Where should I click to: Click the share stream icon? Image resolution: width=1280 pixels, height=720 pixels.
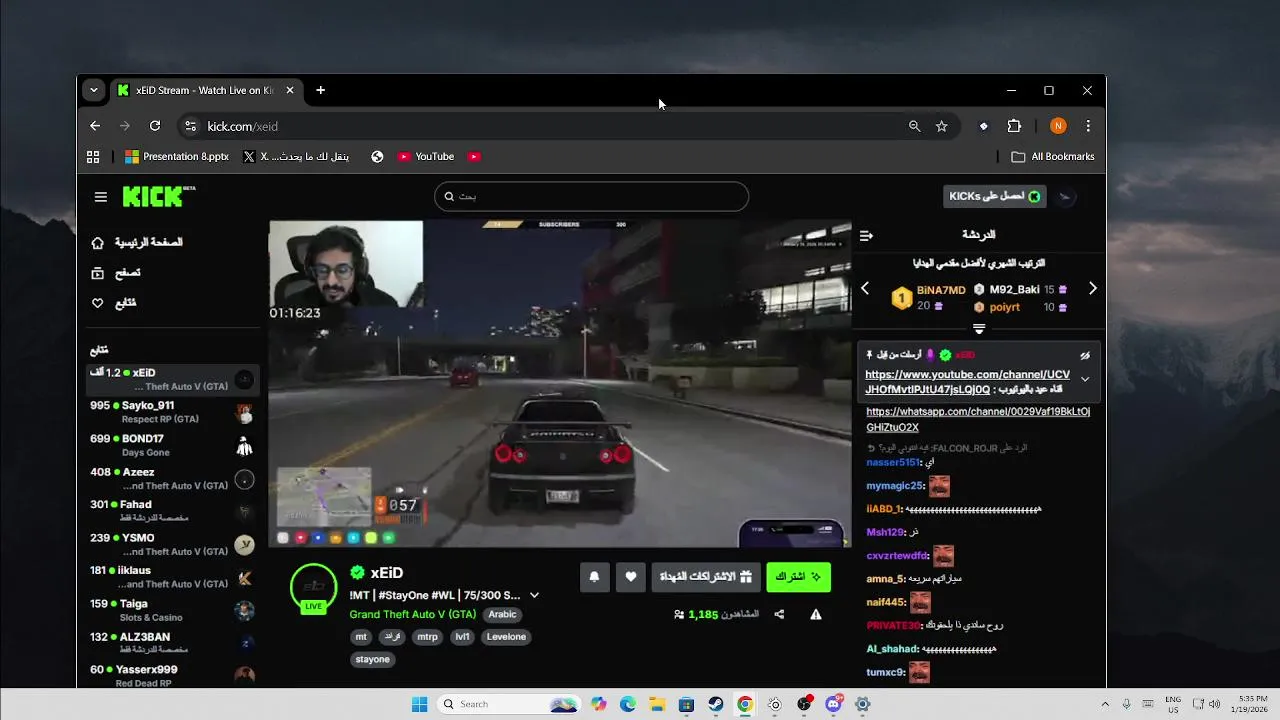pos(779,614)
